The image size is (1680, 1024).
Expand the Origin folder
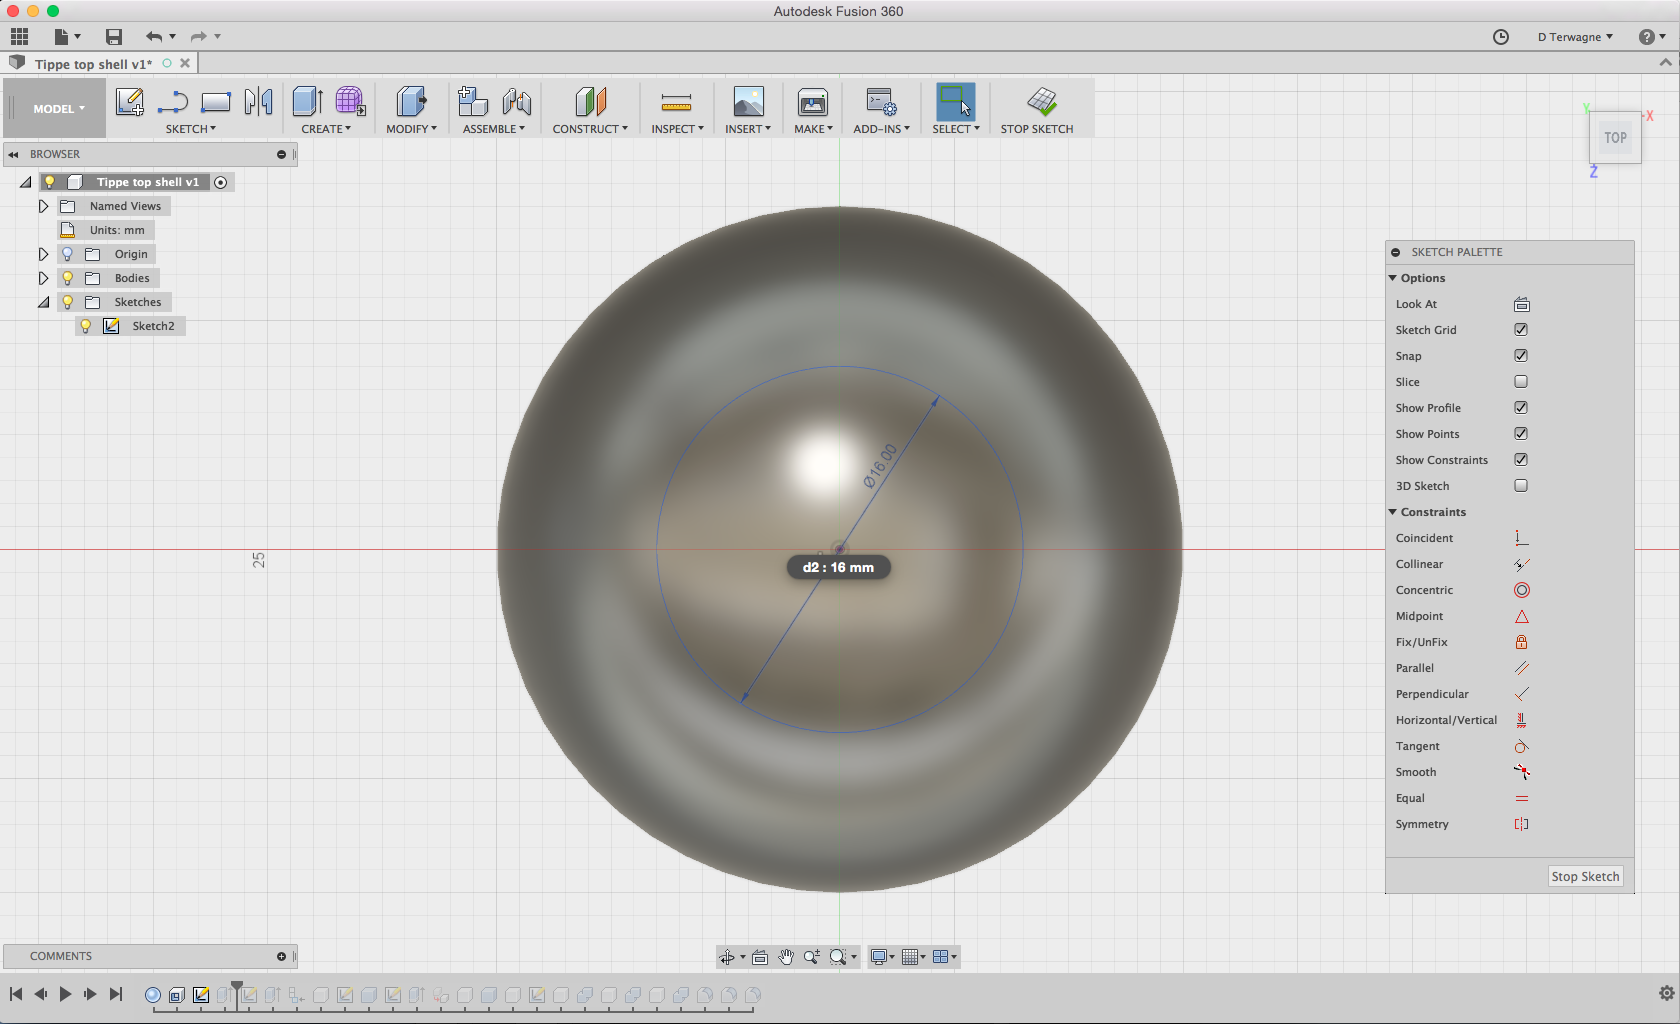coord(43,254)
